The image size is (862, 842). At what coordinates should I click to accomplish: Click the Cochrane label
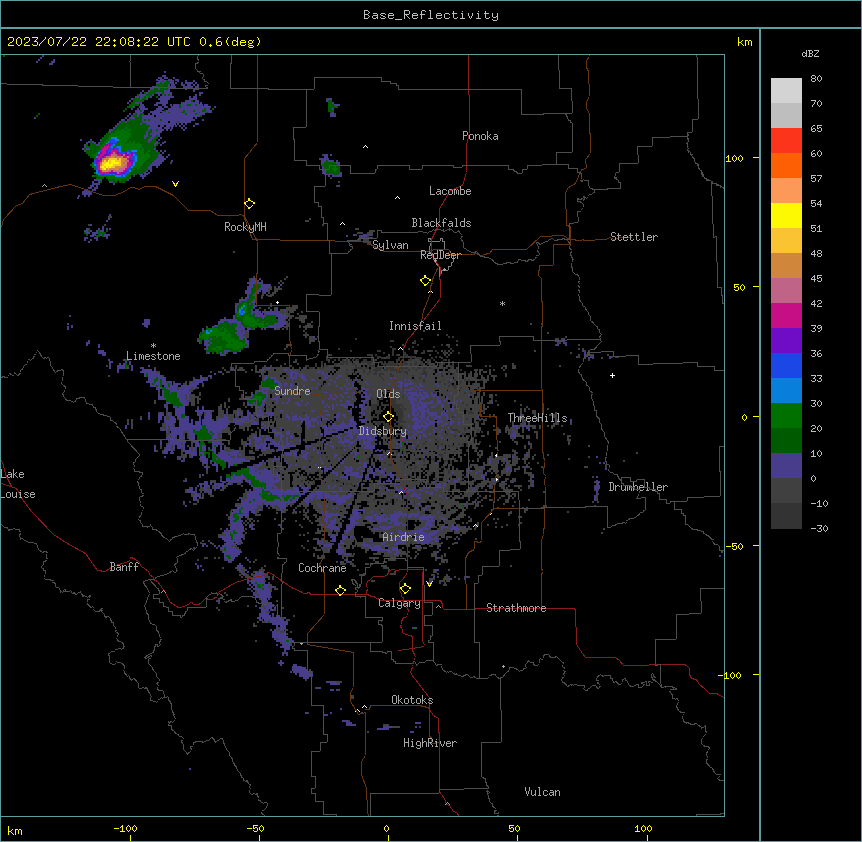[x=322, y=568]
